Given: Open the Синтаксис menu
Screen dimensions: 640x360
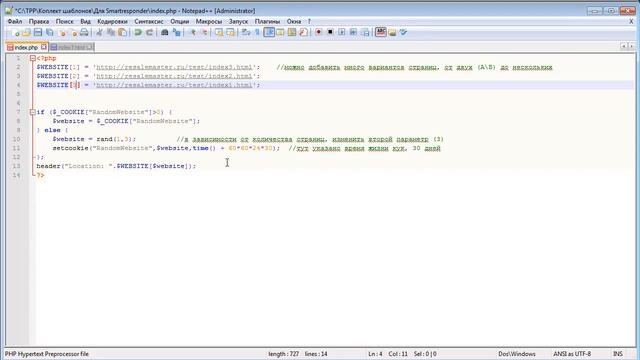Looking at the screenshot, I should pos(149,21).
